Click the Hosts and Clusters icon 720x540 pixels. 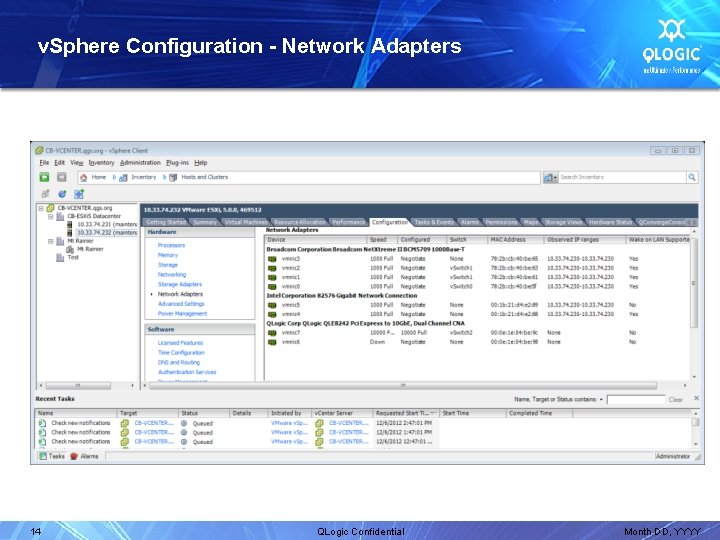click(x=173, y=178)
